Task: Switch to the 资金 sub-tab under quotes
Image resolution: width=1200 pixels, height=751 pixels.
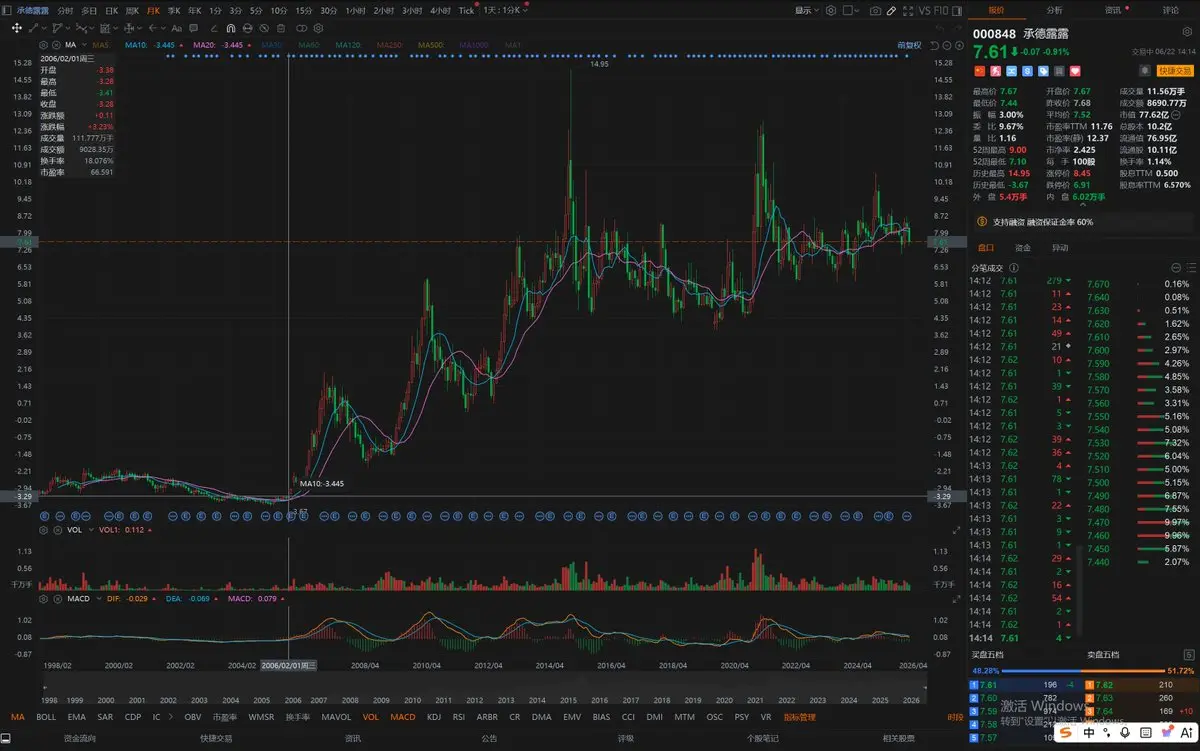Action: [1023, 247]
